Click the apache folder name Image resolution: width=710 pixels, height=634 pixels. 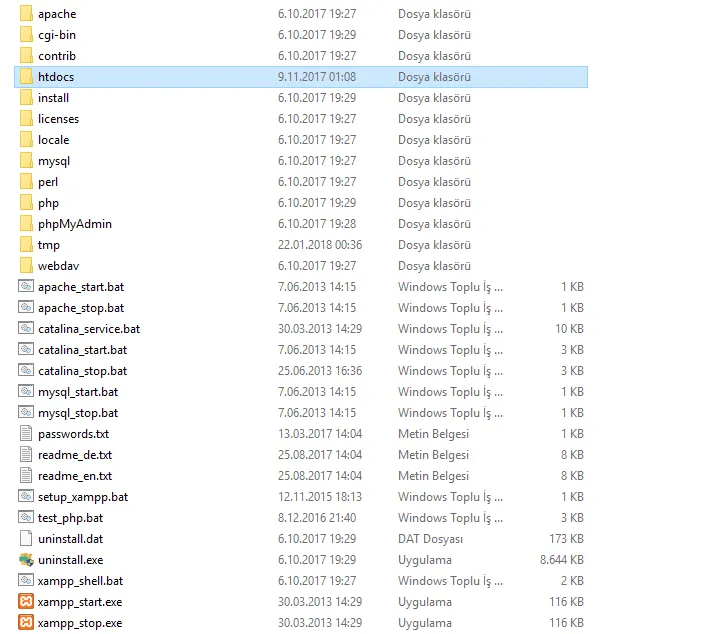[x=57, y=14]
